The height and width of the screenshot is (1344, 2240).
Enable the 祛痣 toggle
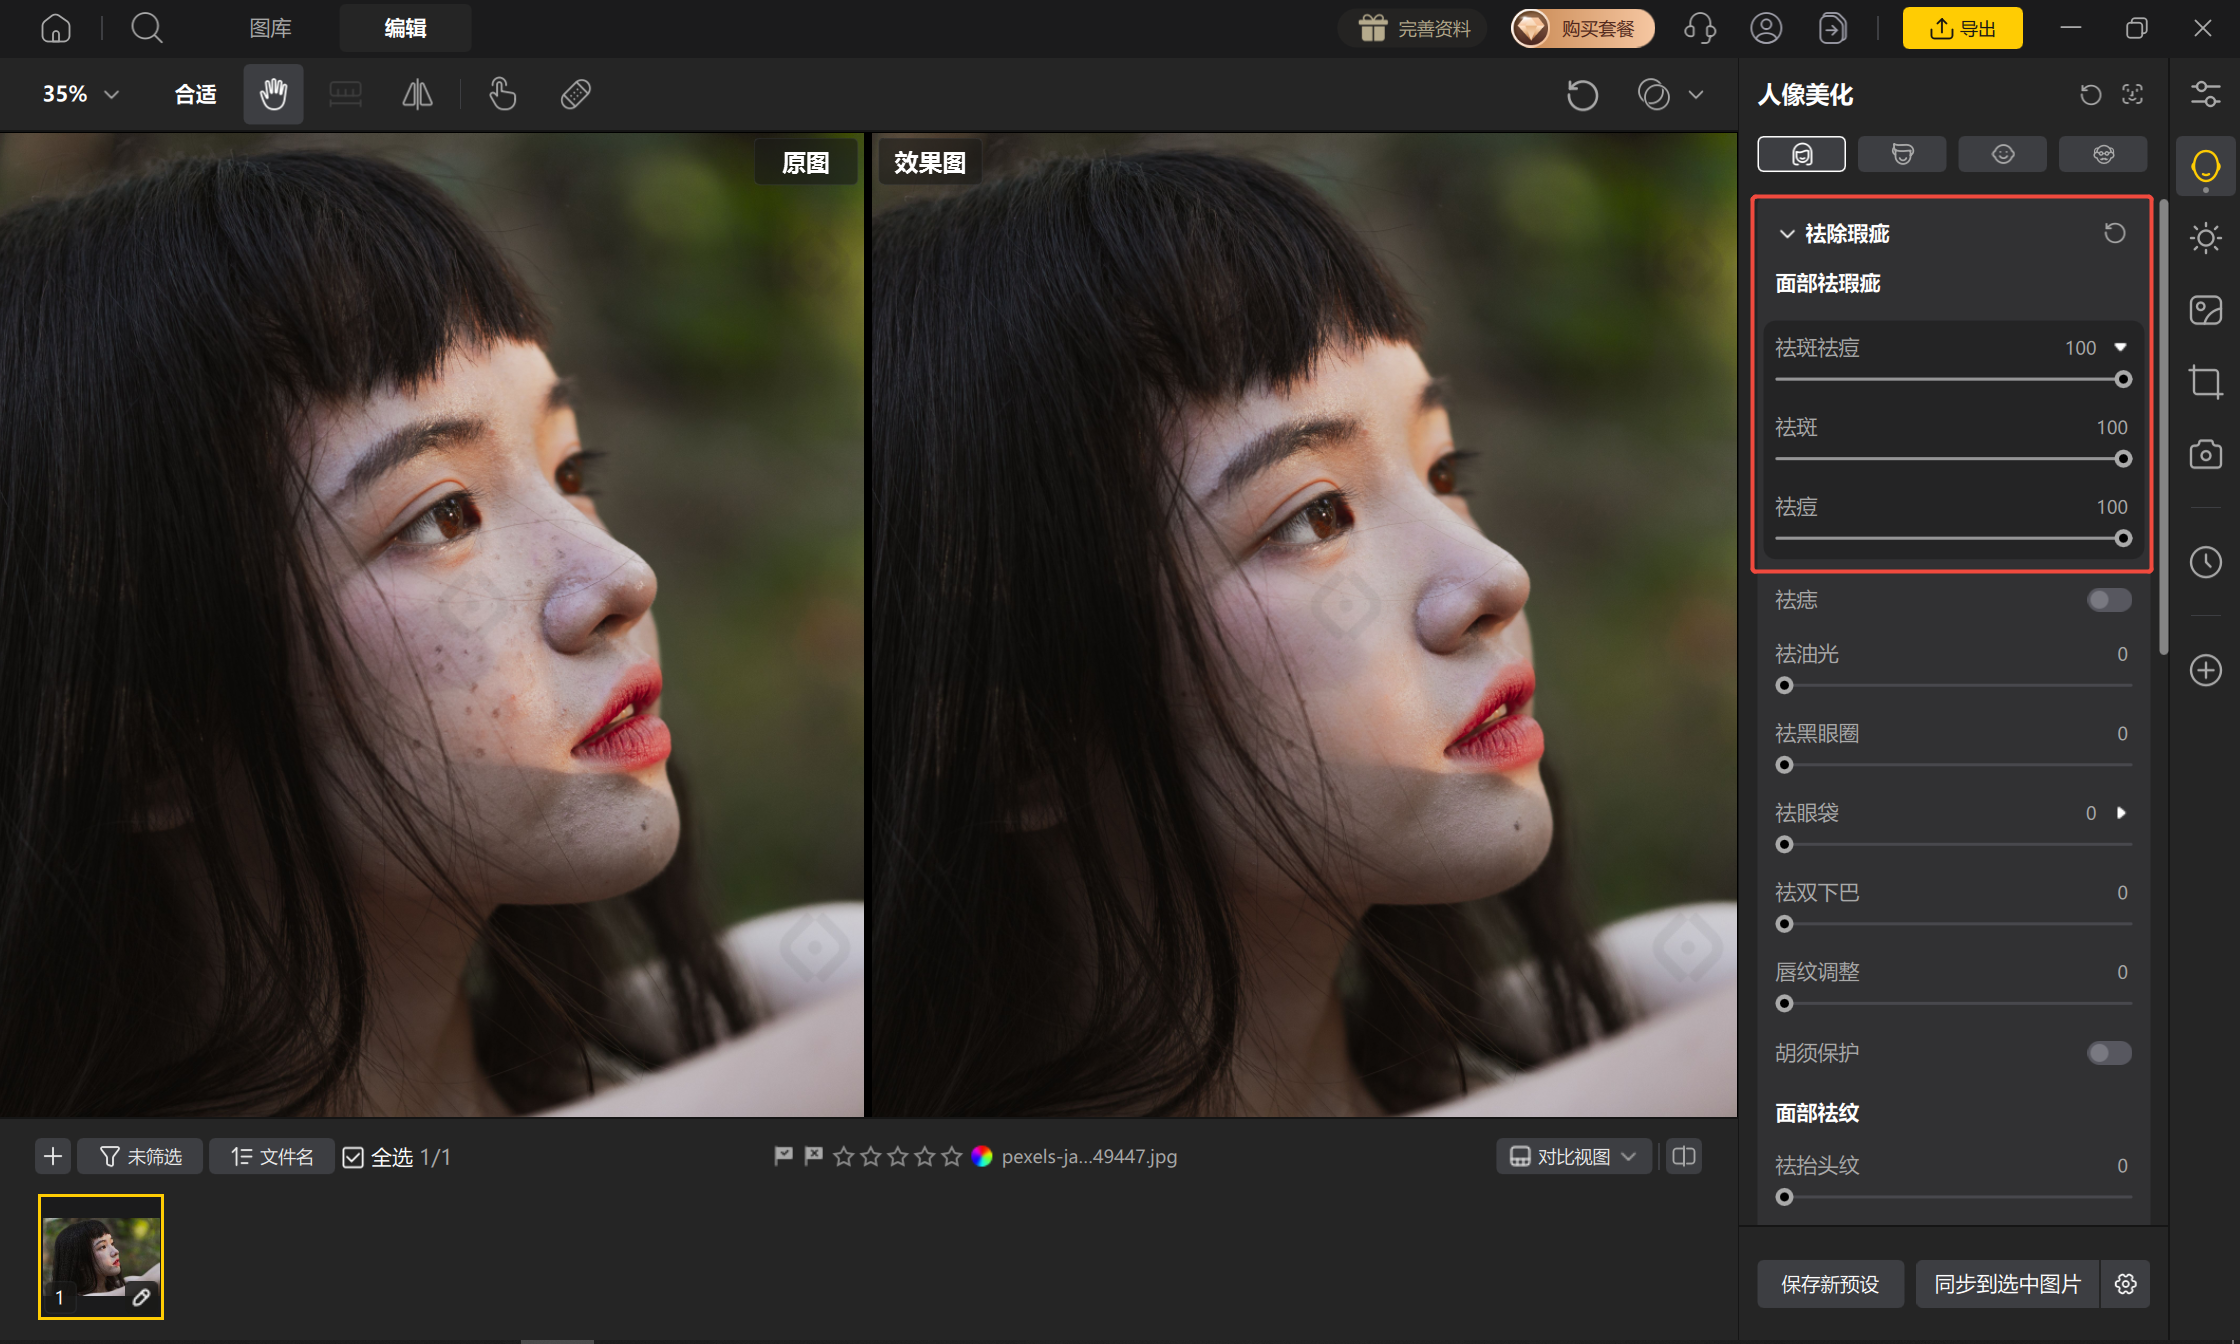click(x=2109, y=600)
